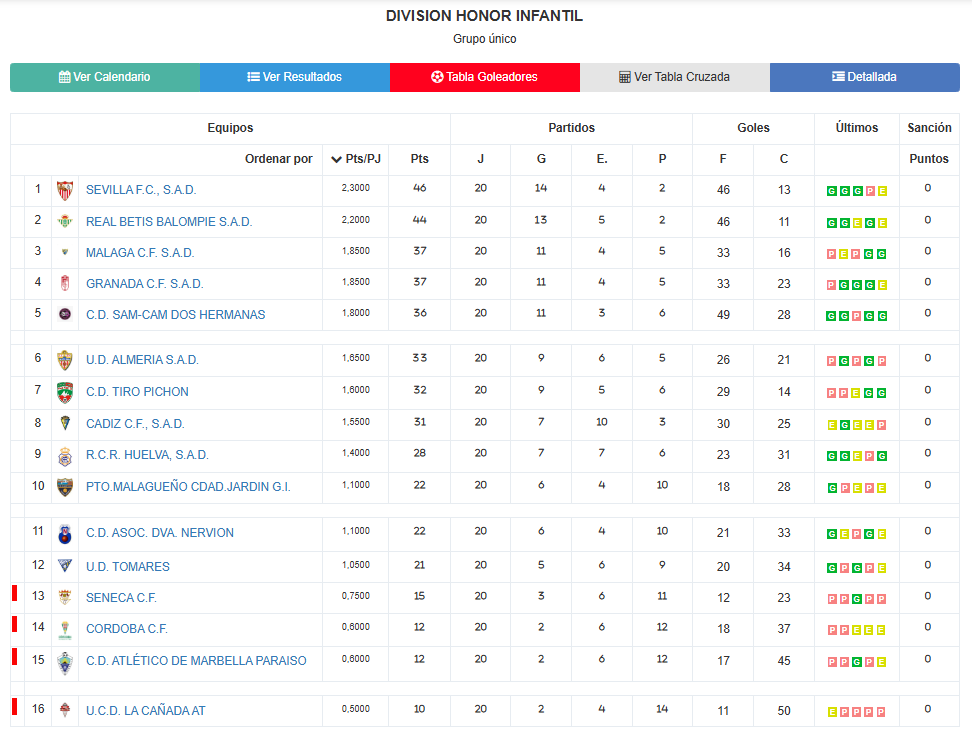972x735 pixels.
Task: Click the Cadiz C.F. team crest
Action: tap(64, 423)
